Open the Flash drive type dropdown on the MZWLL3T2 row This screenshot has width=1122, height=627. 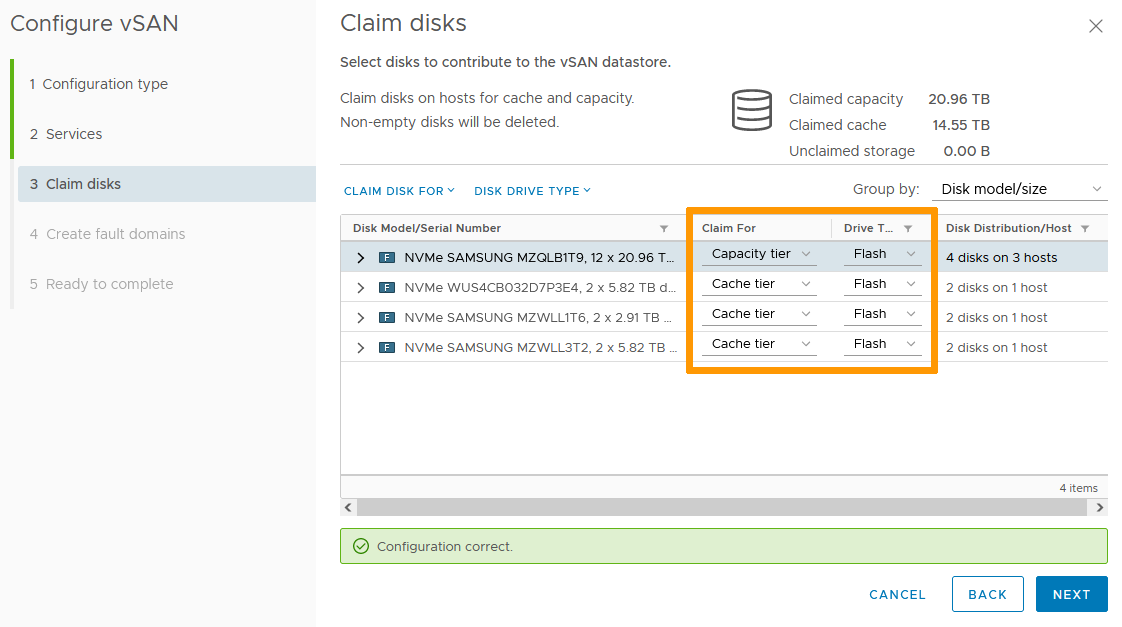882,343
